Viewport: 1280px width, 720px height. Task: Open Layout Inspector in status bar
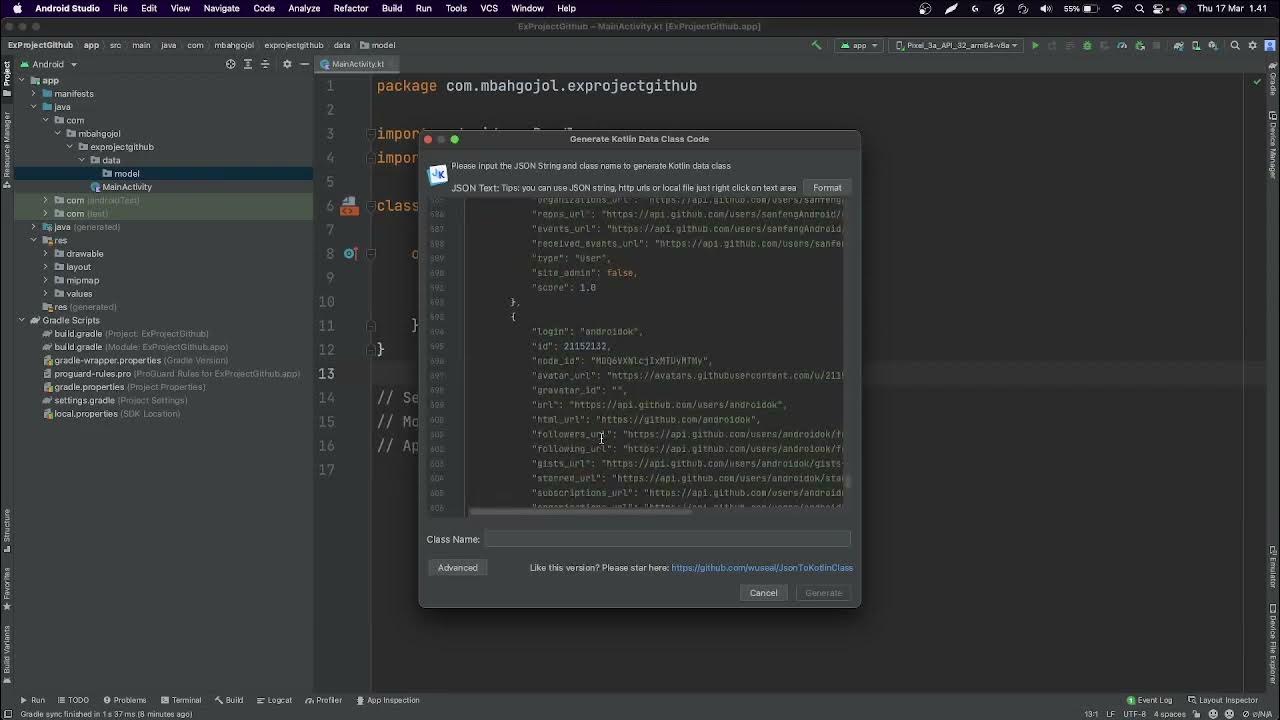(1222, 700)
